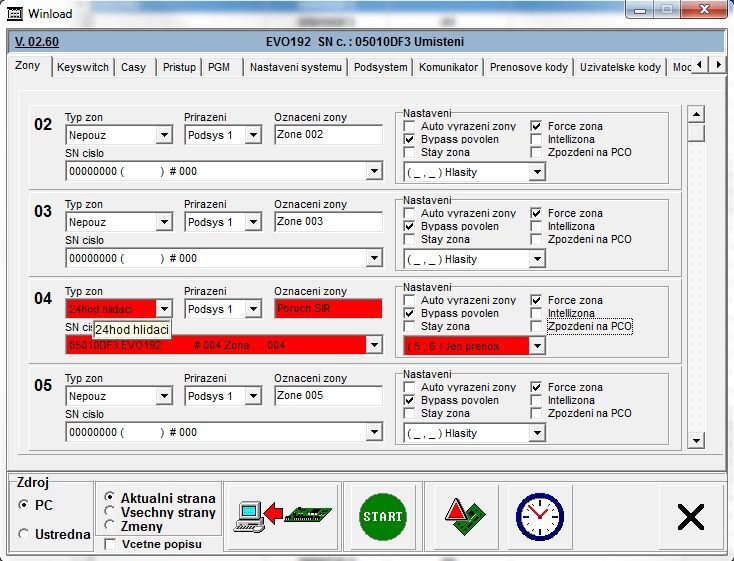Viewport: 734px width, 561px height.
Task: Toggle Intellizona checkbox for zone 04
Action: tap(537, 314)
